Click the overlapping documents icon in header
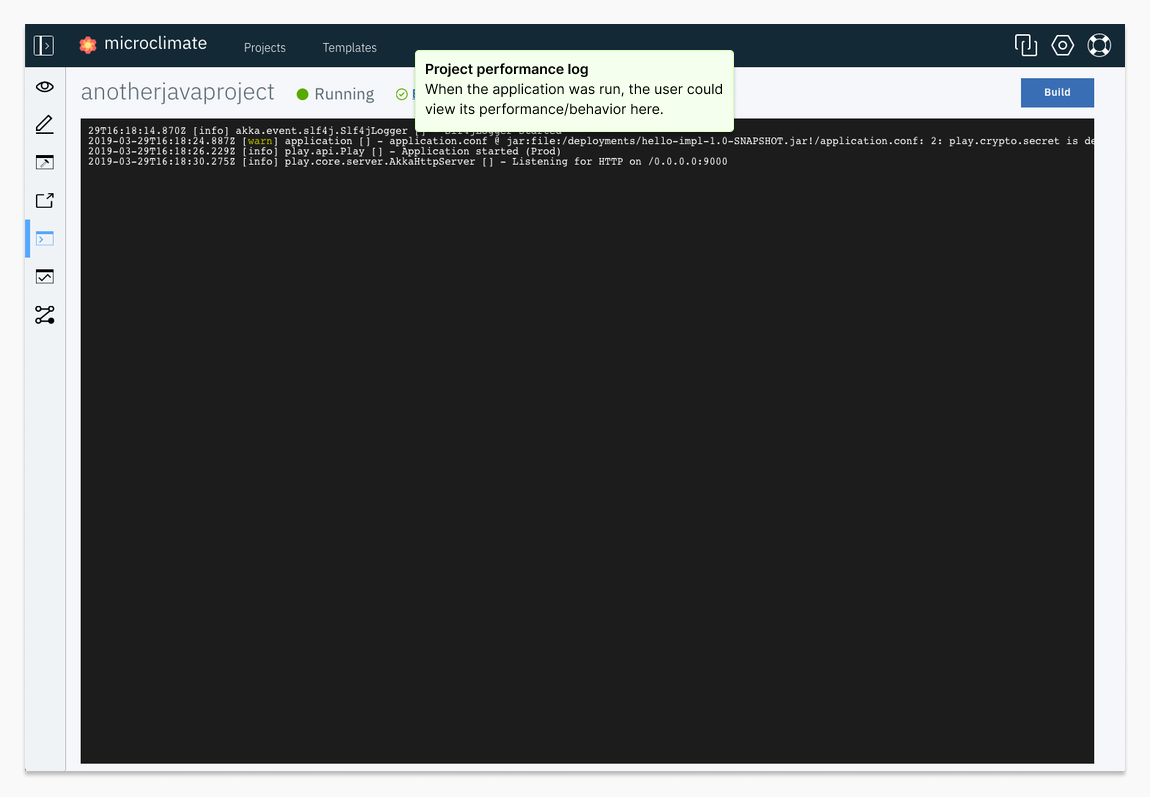The image size is (1150, 797). tap(1025, 45)
